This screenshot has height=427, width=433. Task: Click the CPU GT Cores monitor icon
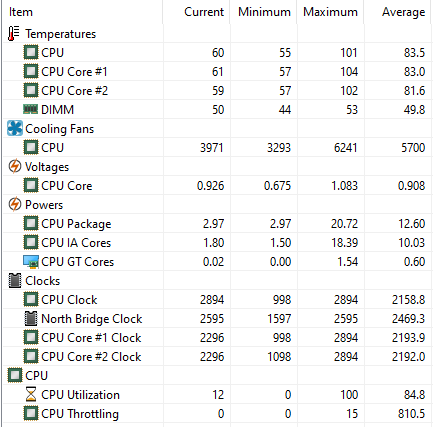[31, 262]
